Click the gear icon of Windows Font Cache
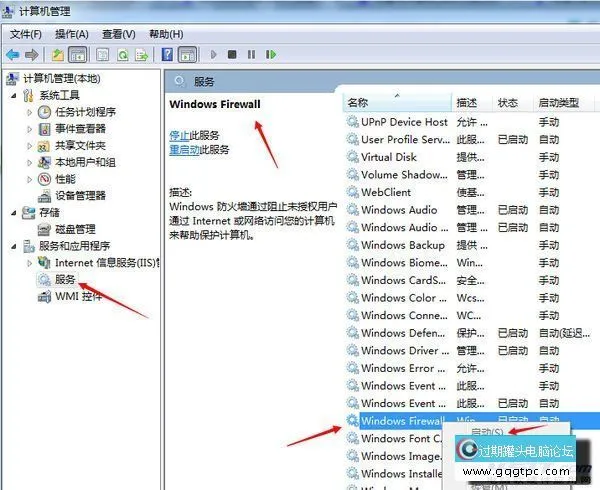 pos(352,438)
